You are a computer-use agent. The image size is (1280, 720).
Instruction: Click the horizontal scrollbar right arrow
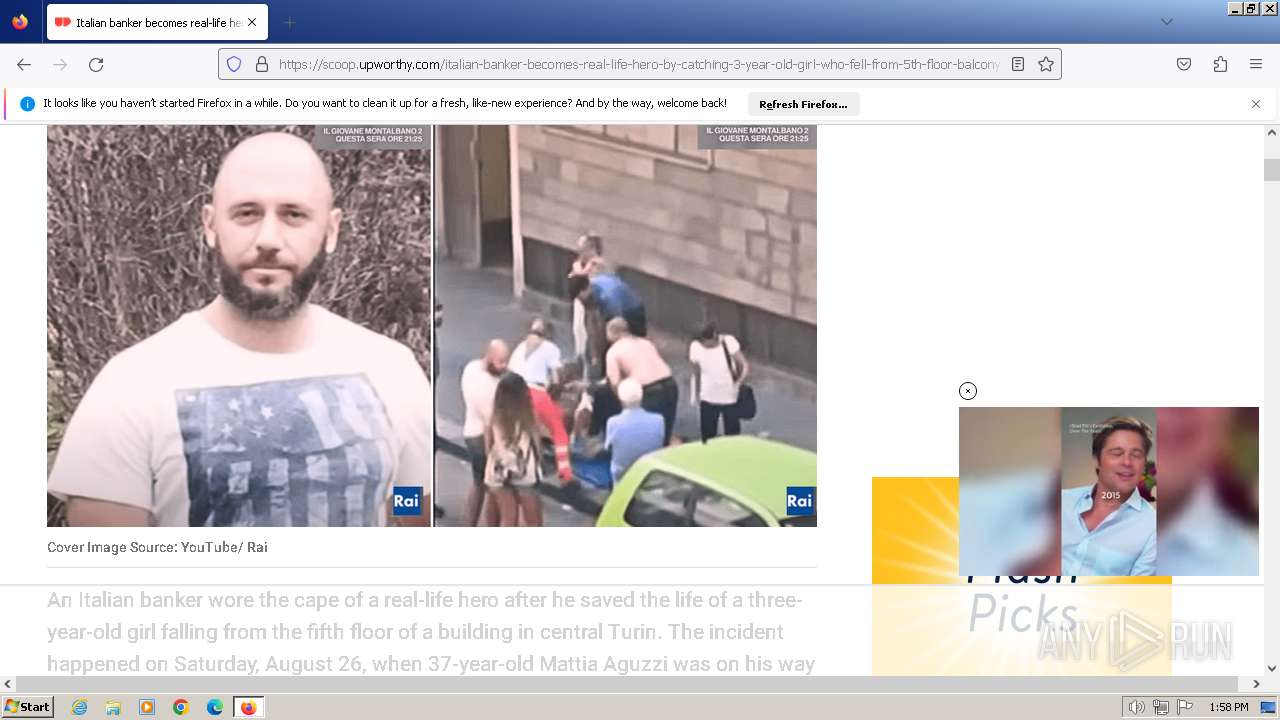coord(1256,684)
